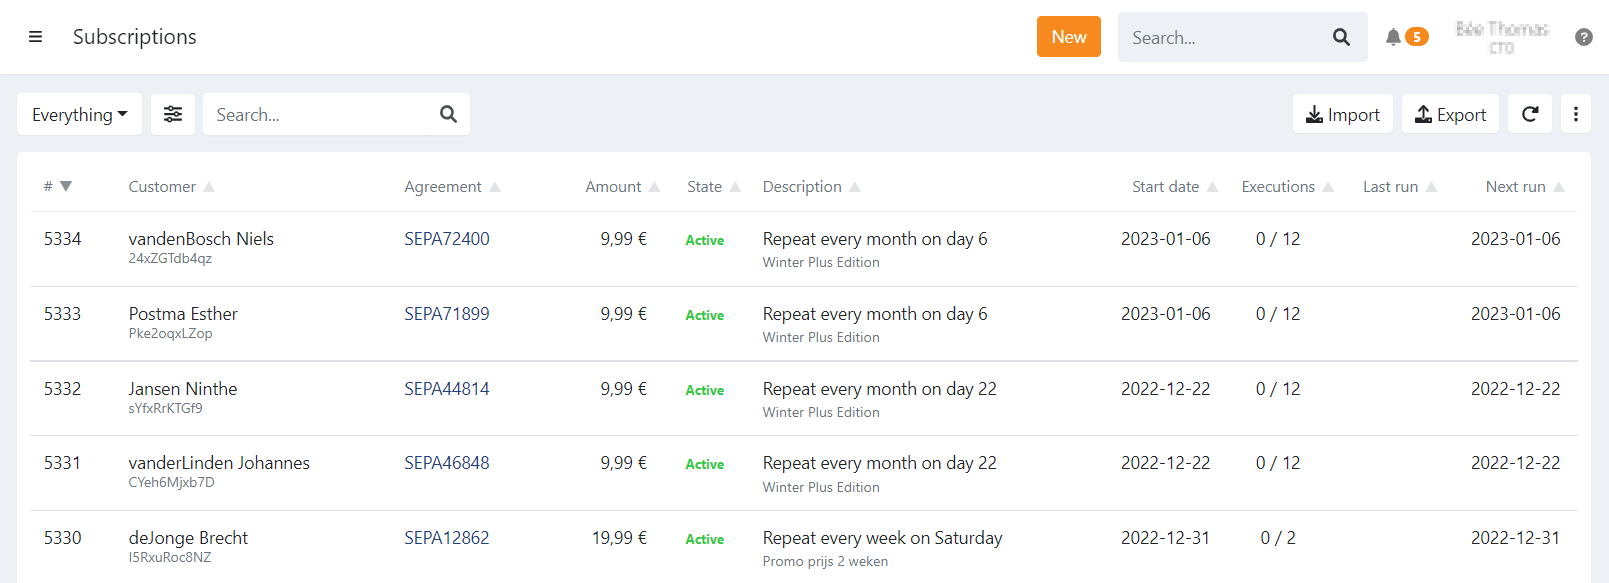Image resolution: width=1609 pixels, height=583 pixels.
Task: Sort by the # column
Action: 57,186
